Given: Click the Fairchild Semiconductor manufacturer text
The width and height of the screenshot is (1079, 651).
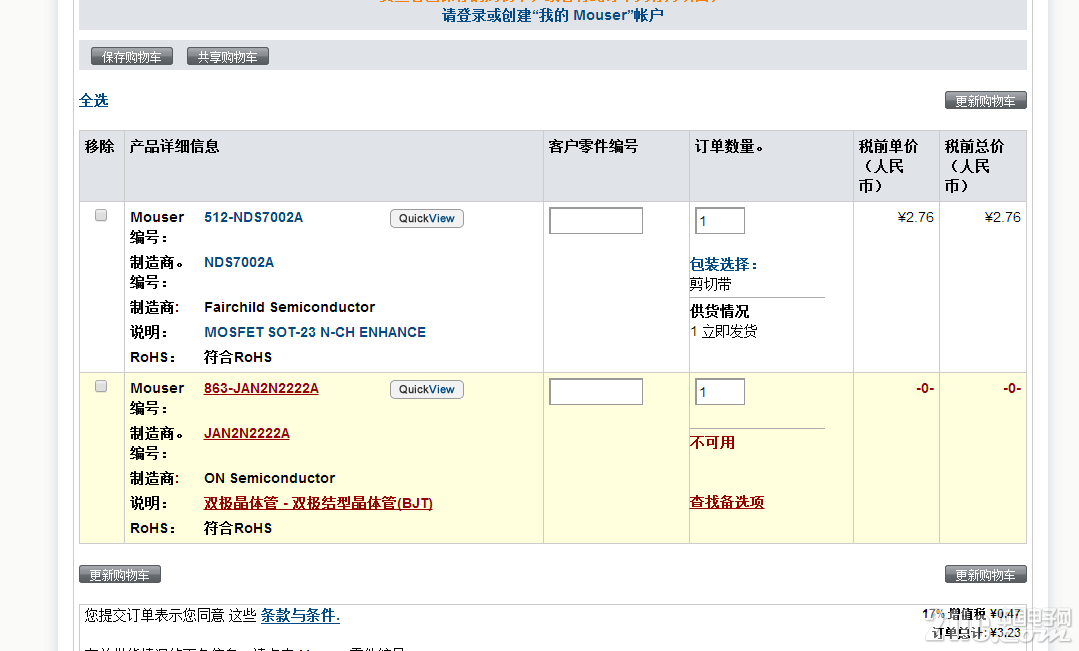Looking at the screenshot, I should [x=289, y=308].
